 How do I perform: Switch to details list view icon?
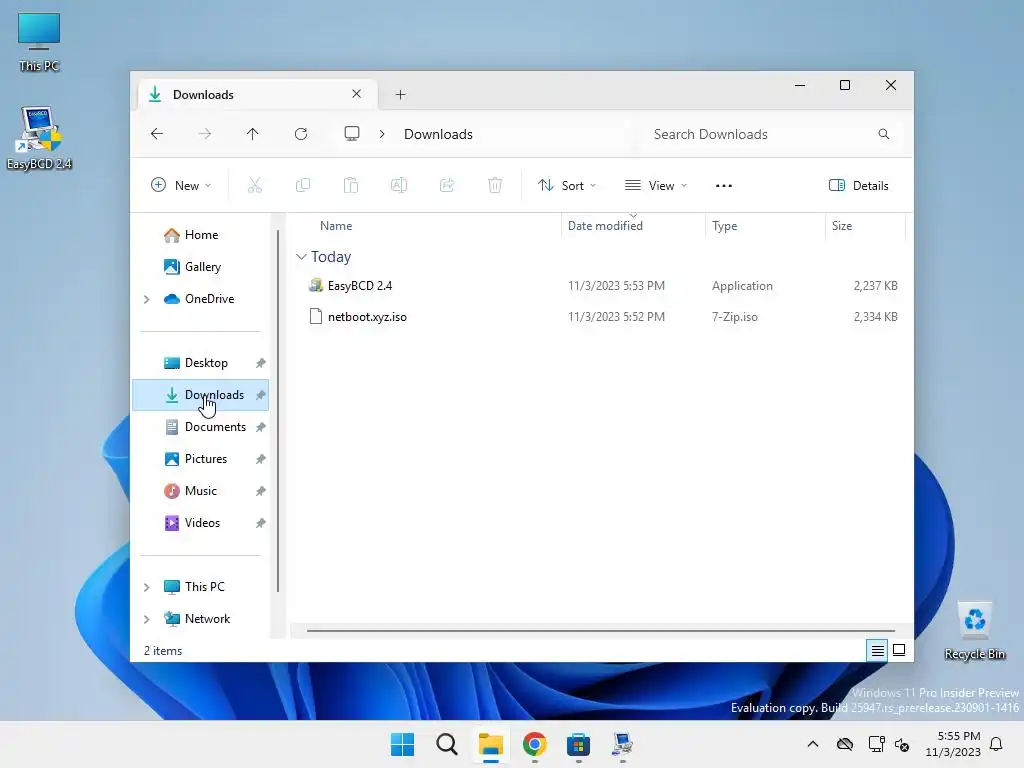877,650
